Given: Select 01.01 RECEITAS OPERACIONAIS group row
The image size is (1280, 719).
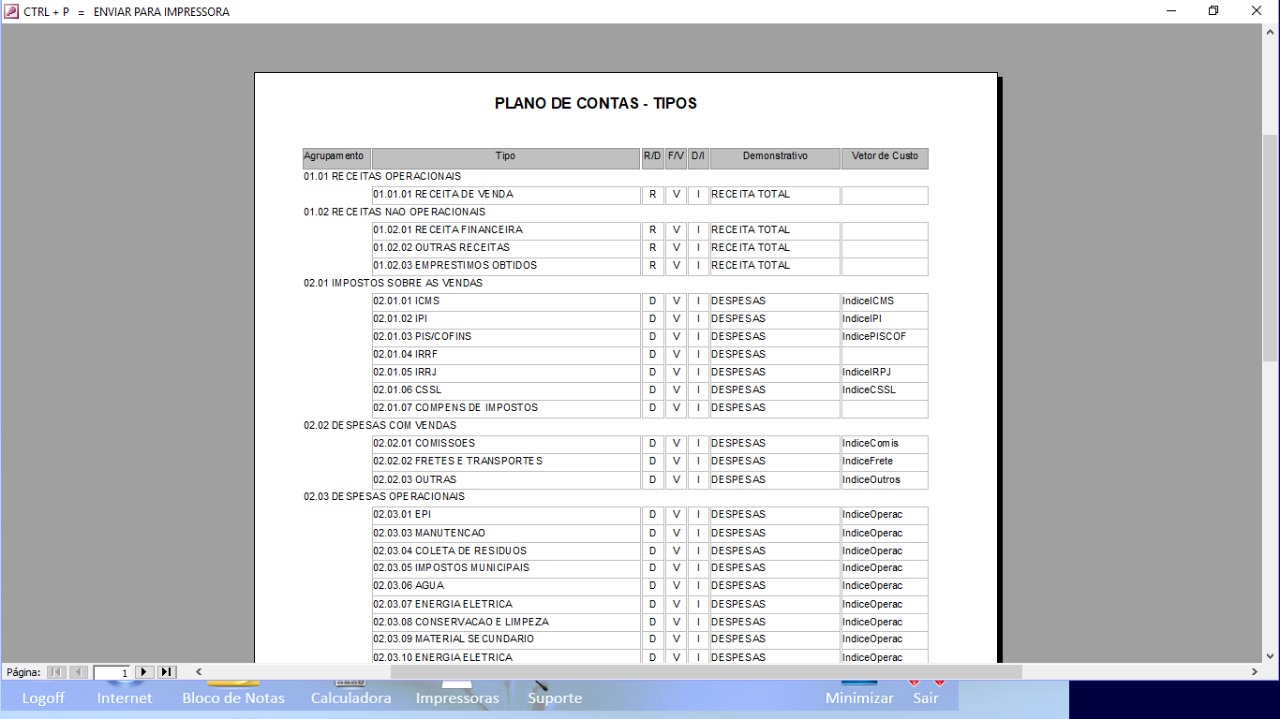Looking at the screenshot, I should tap(383, 176).
